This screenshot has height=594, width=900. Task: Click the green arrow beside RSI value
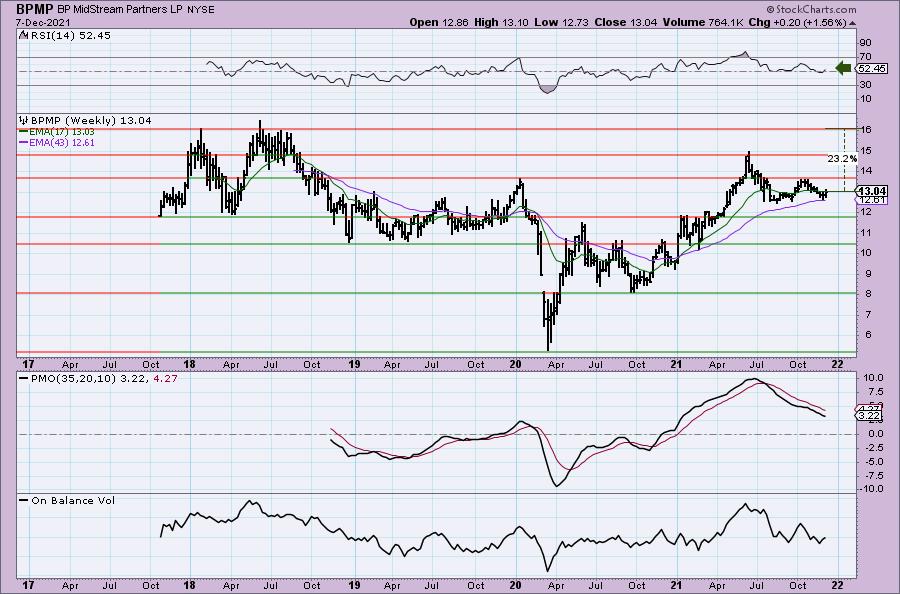(x=843, y=68)
